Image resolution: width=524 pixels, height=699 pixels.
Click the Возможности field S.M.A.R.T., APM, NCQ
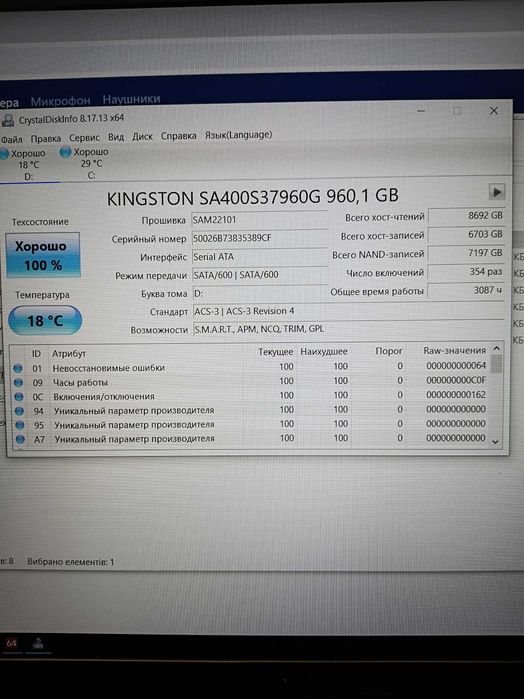pyautogui.click(x=348, y=329)
